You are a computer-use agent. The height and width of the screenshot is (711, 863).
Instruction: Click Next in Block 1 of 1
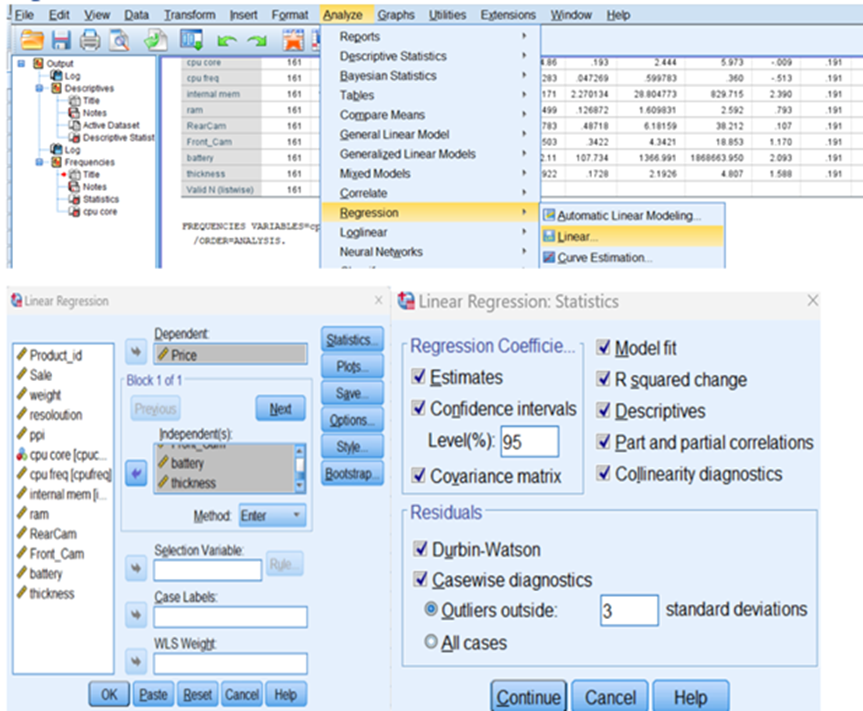click(280, 409)
